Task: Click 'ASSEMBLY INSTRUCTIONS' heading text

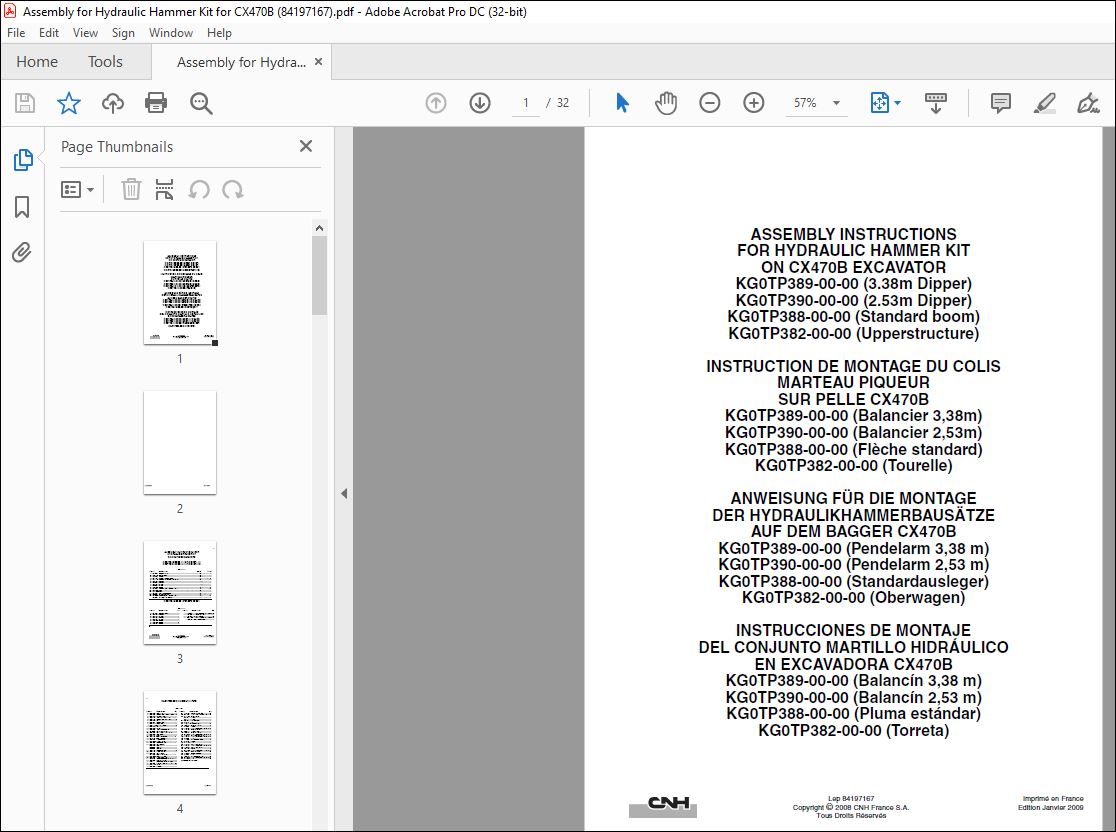Action: pos(853,234)
